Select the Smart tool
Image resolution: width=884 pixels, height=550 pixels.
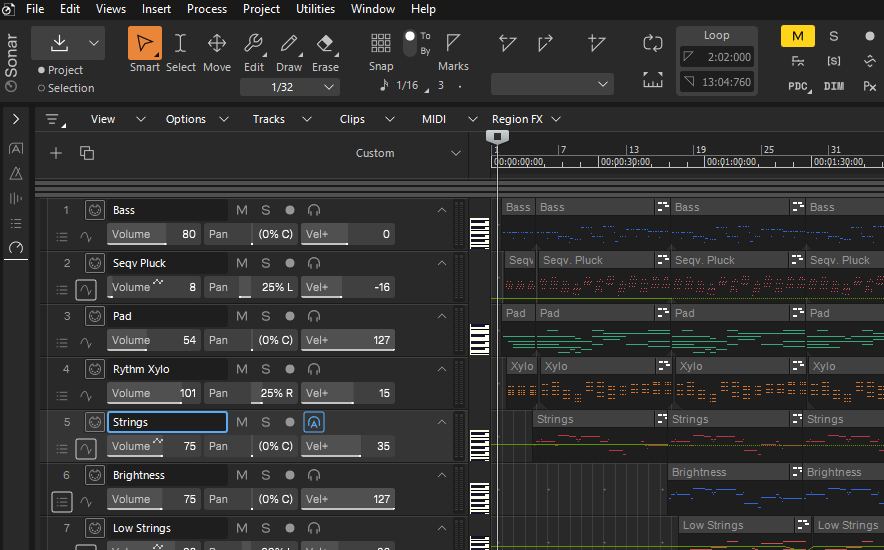[144, 44]
